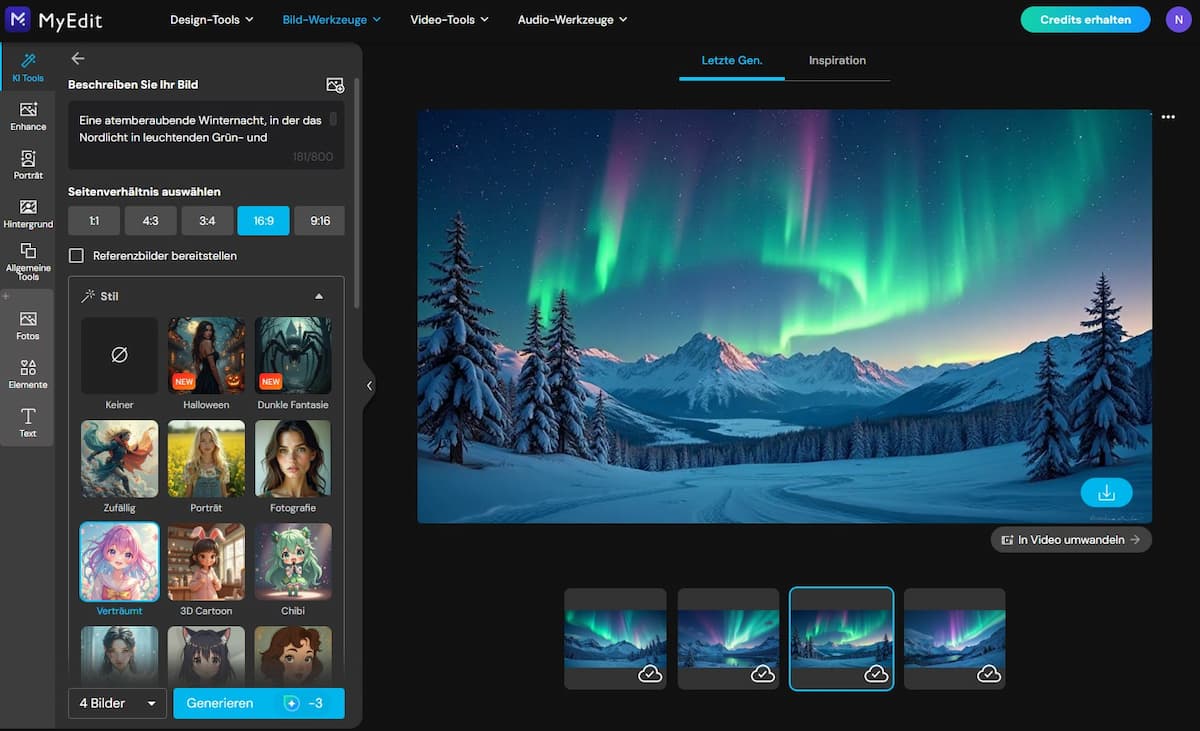1200x731 pixels.
Task: Click the image upload icon beside description
Action: pos(335,86)
